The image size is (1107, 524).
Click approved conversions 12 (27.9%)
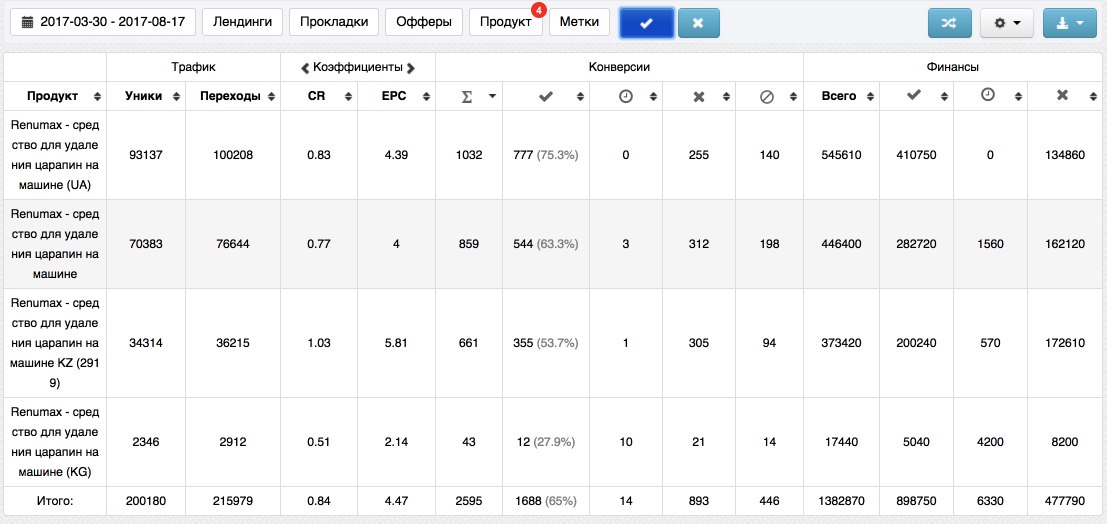point(546,441)
